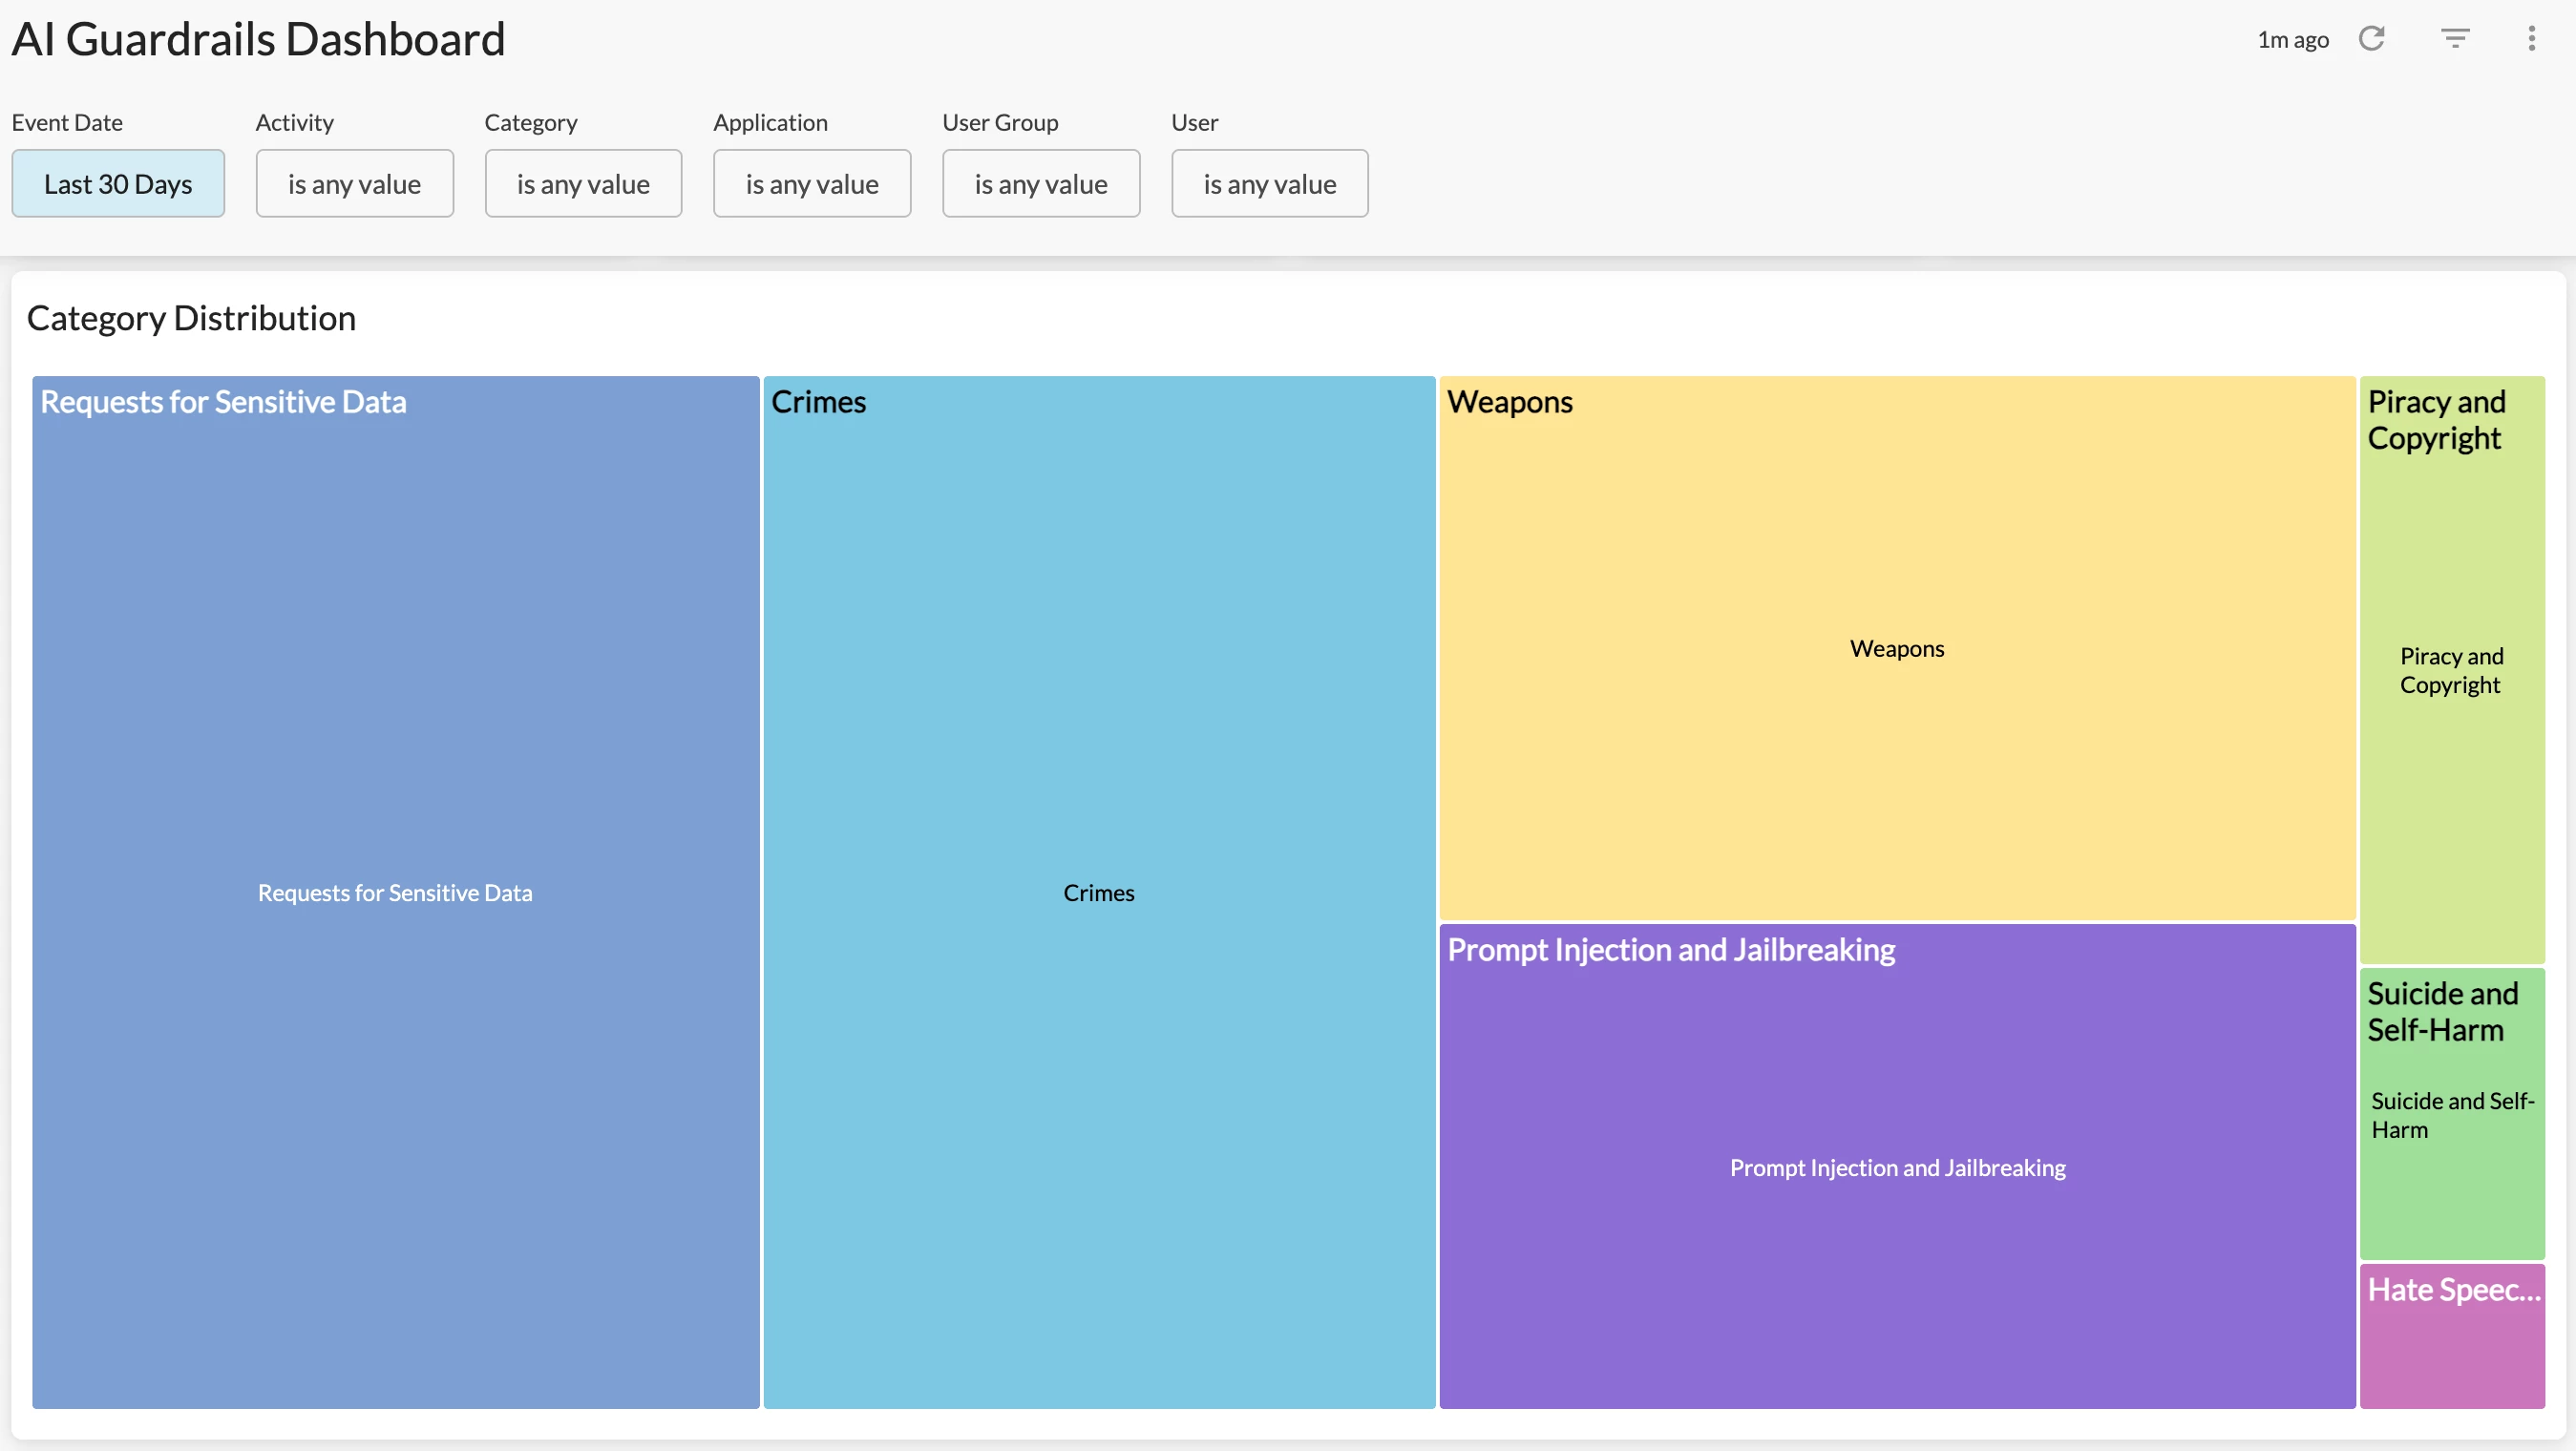
Task: Open the User Group filter dropdown
Action: 1040,184
